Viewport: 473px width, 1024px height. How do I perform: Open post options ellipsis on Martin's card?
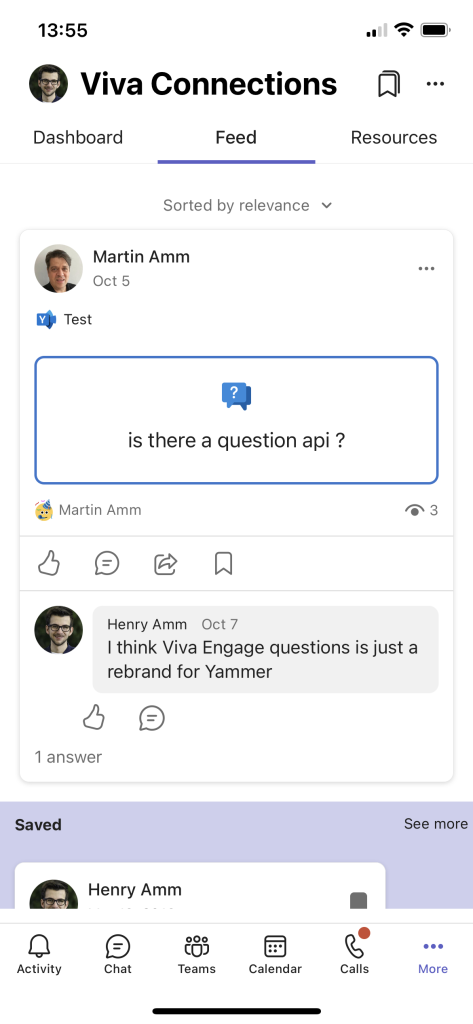click(x=427, y=268)
